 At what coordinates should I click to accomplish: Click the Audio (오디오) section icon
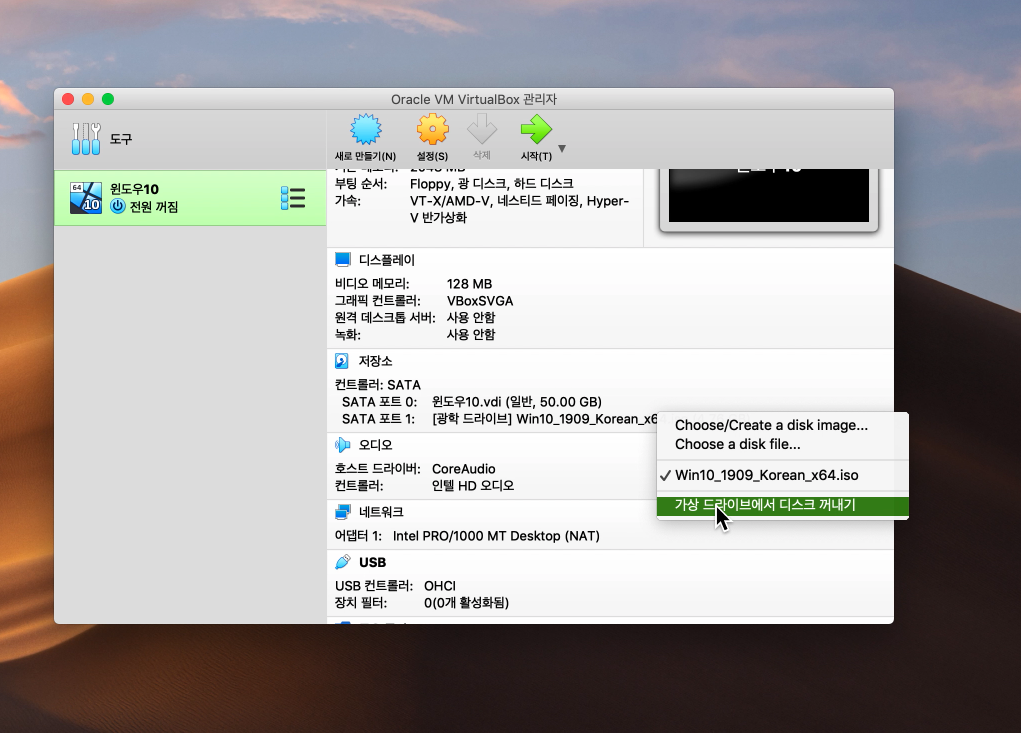[x=343, y=445]
